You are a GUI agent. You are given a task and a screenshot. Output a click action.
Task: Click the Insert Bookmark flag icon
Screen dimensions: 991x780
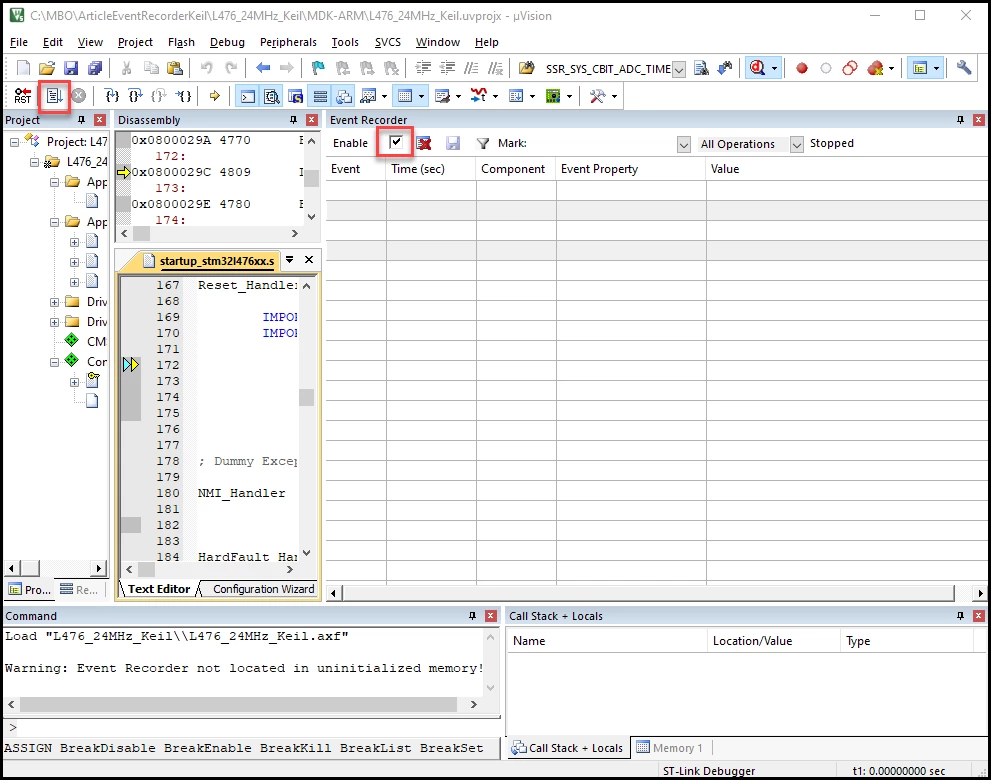(x=318, y=68)
